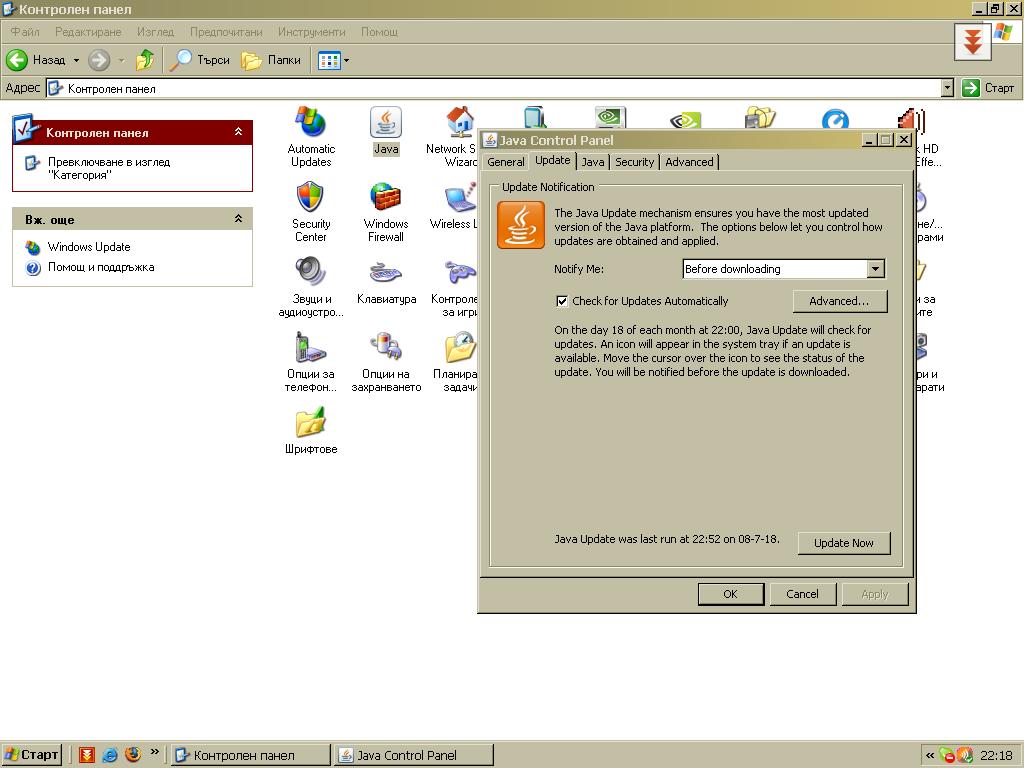Open the Notify Me dropdown
This screenshot has height=768, width=1024.
pyautogui.click(x=875, y=268)
